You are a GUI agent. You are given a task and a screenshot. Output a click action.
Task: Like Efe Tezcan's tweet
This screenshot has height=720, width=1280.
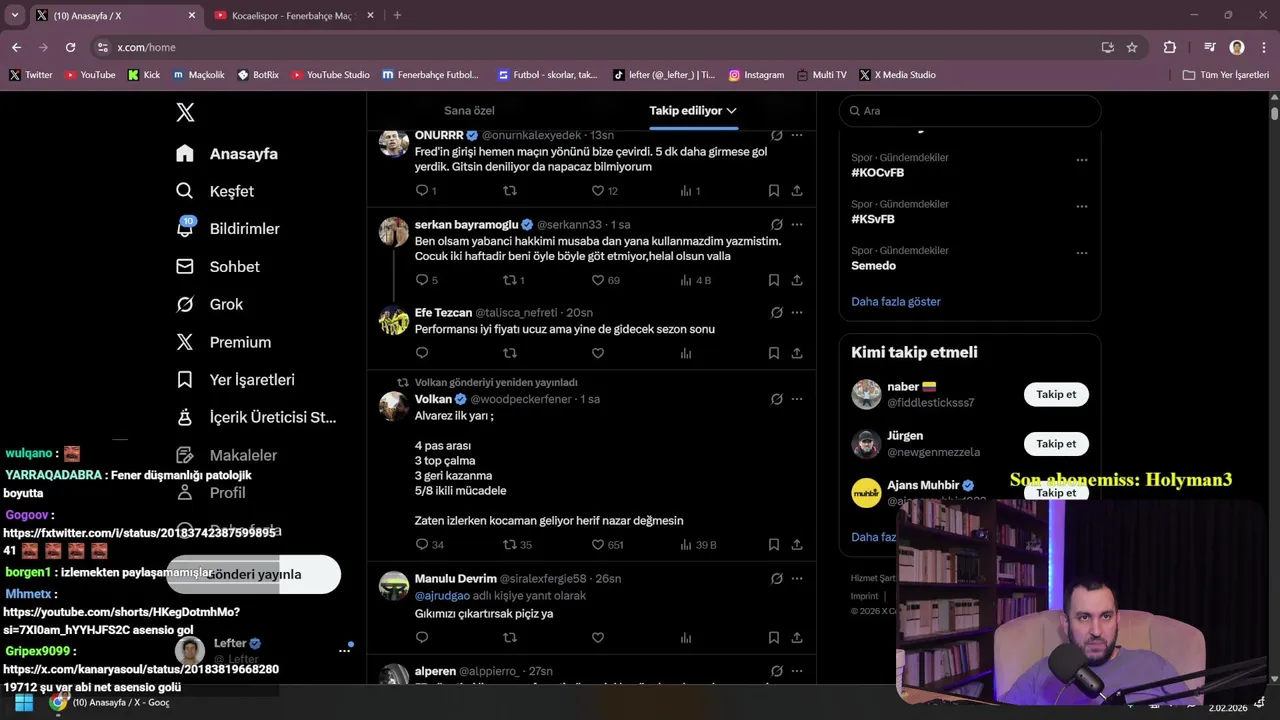coord(598,353)
